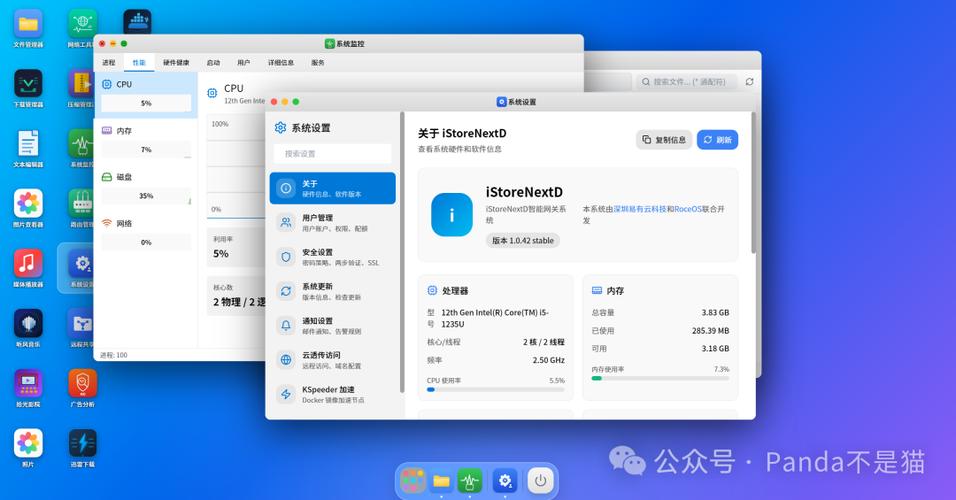This screenshot has height=500, width=956.
Task: Click the refresh icon in background file window
Action: click(749, 82)
